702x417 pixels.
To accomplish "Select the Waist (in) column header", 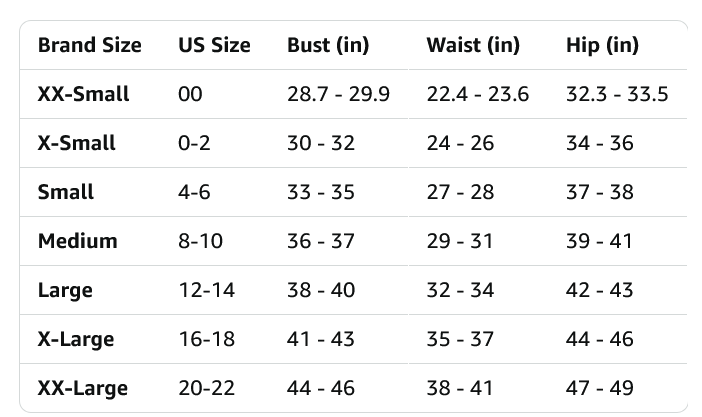I will tap(473, 45).
